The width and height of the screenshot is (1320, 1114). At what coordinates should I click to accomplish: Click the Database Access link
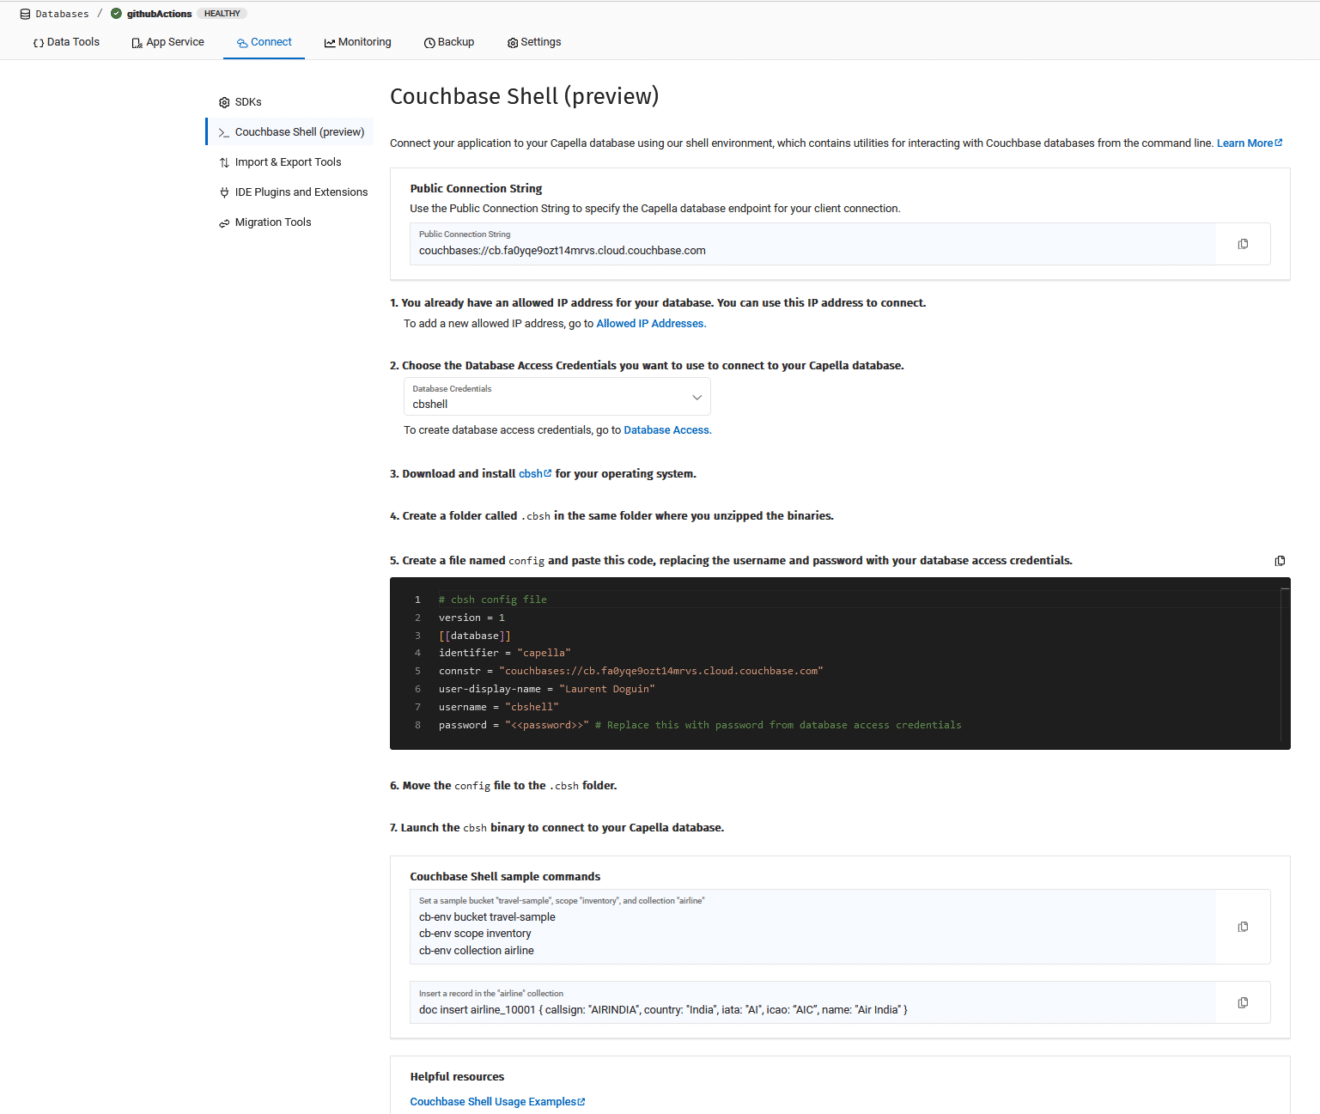[665, 429]
